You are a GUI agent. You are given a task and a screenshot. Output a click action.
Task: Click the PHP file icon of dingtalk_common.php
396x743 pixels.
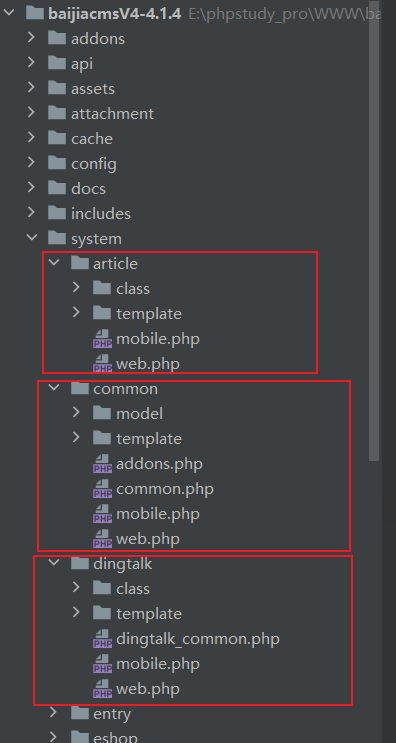102,639
